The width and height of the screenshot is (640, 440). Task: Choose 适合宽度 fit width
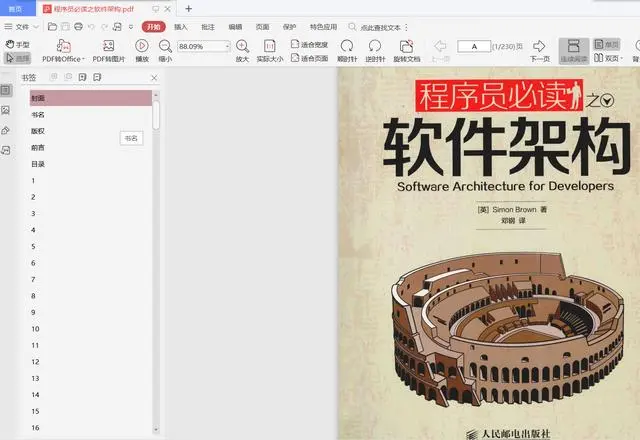309,44
